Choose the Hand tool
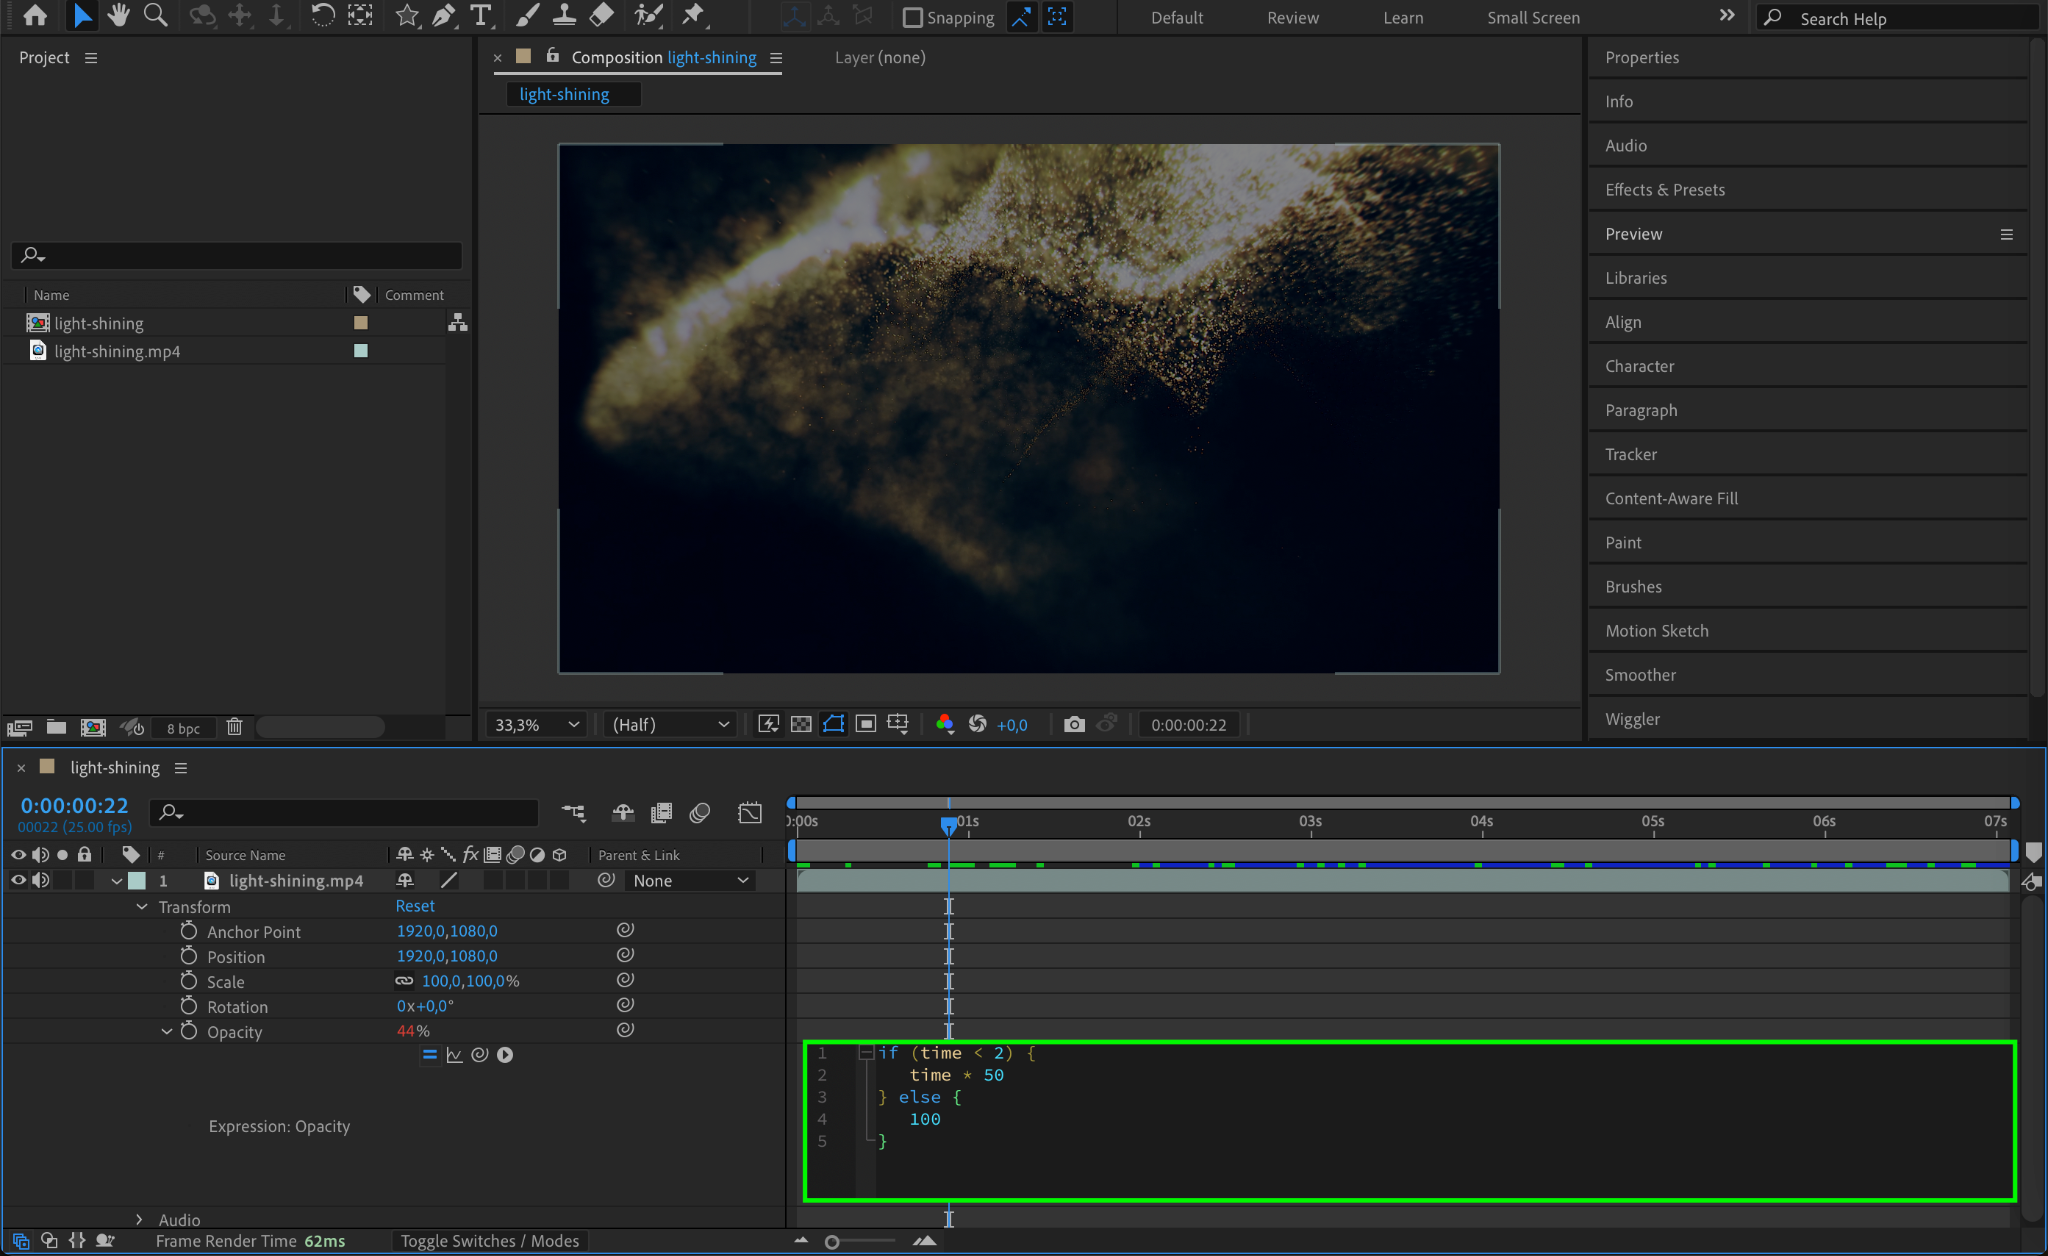The image size is (2048, 1256). [x=119, y=16]
